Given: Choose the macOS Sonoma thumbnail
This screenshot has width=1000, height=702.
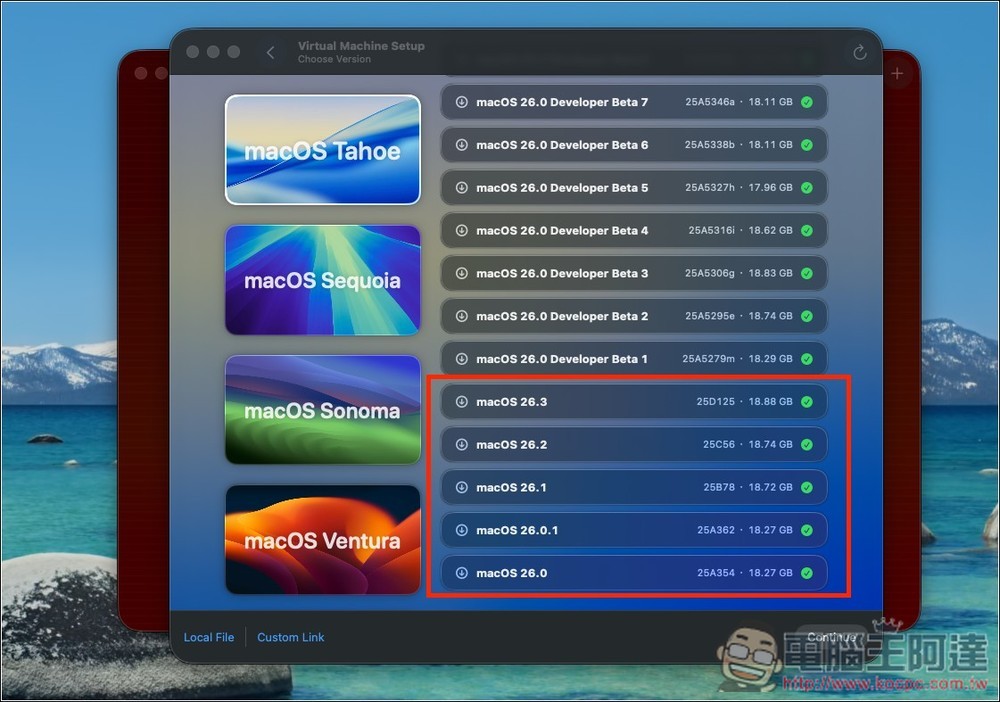Looking at the screenshot, I should [323, 410].
